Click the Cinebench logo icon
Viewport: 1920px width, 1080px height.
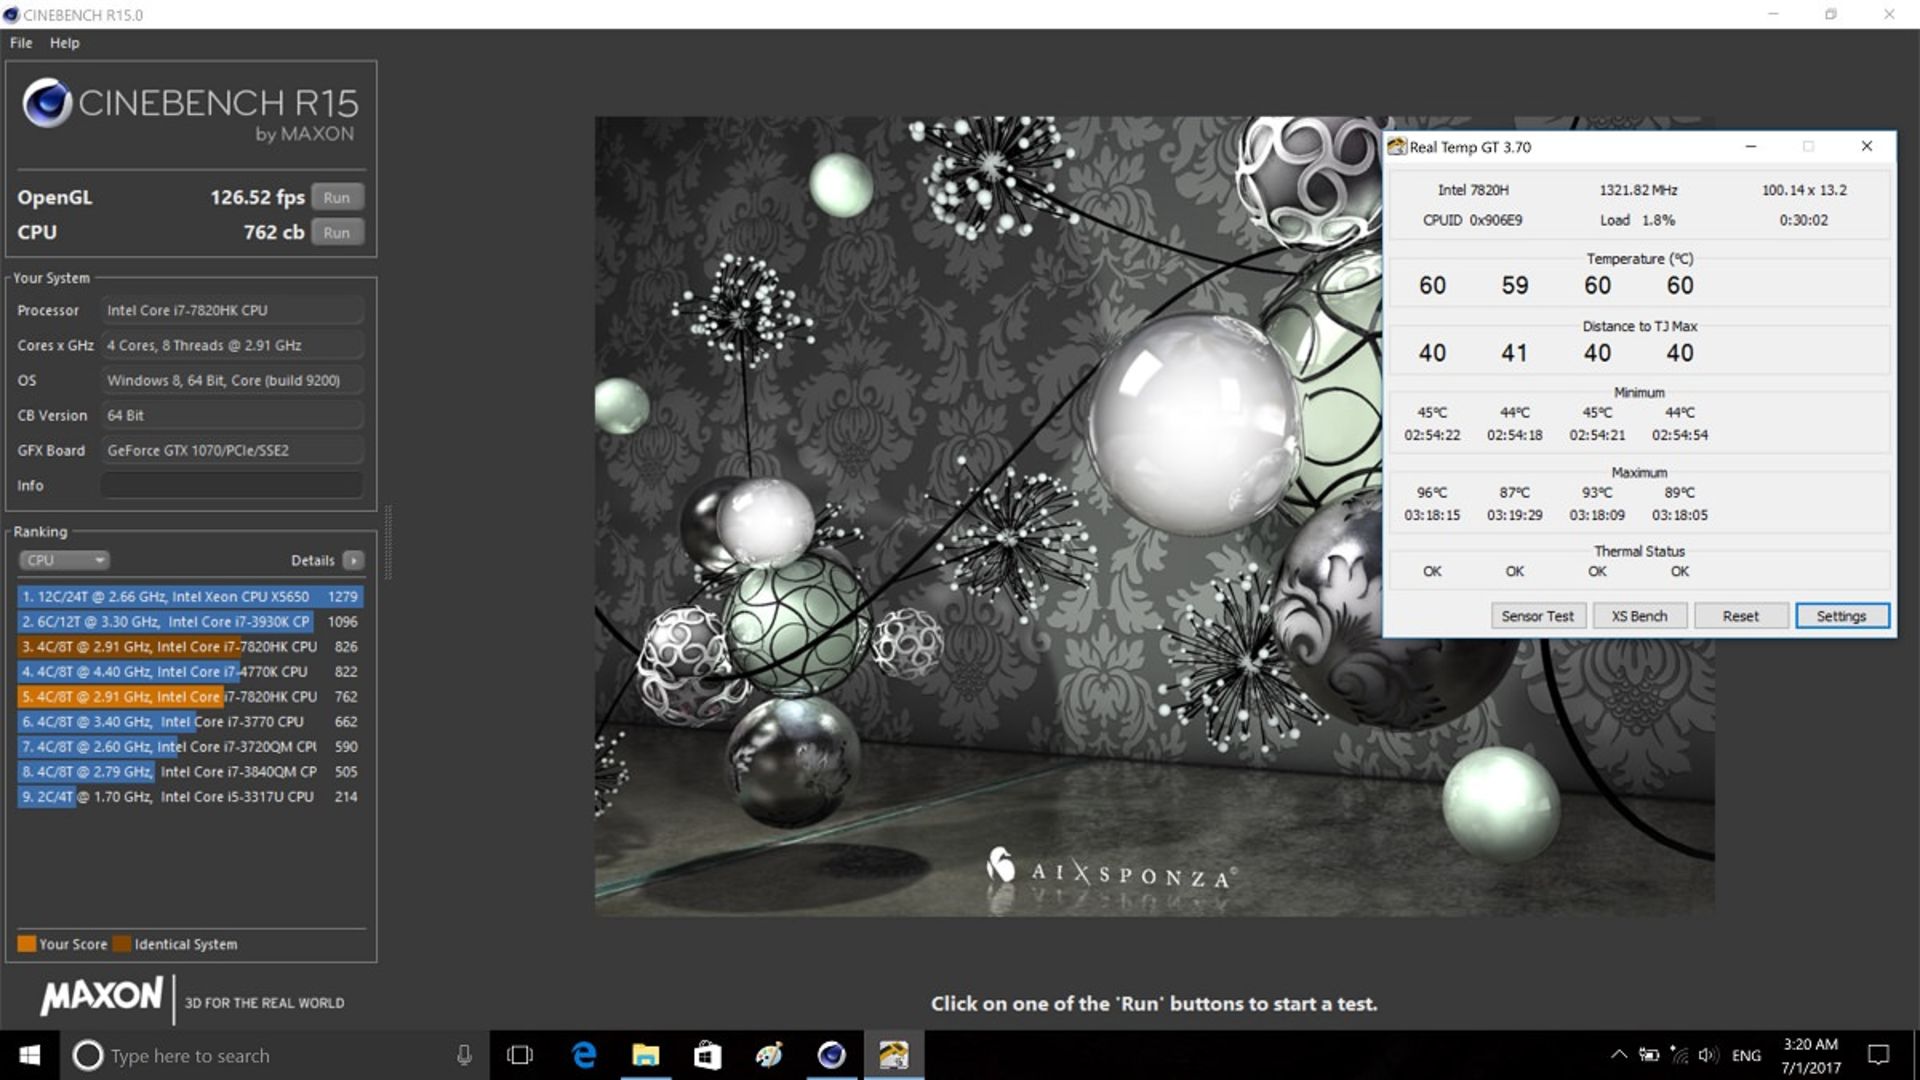(x=46, y=103)
